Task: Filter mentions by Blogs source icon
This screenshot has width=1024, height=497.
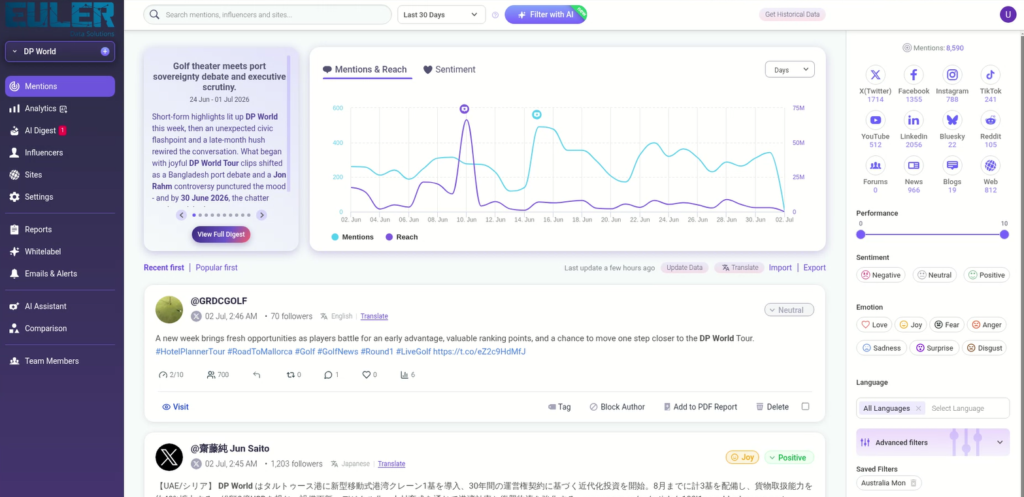Action: tap(952, 165)
